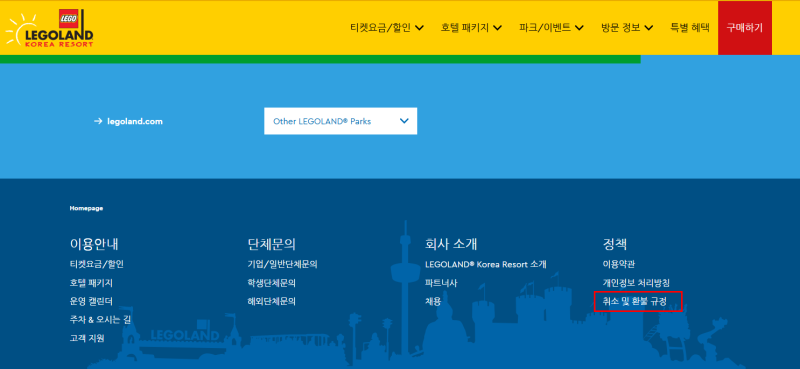Click the arrow icon beside legoland.com
800x369 pixels.
[98, 121]
